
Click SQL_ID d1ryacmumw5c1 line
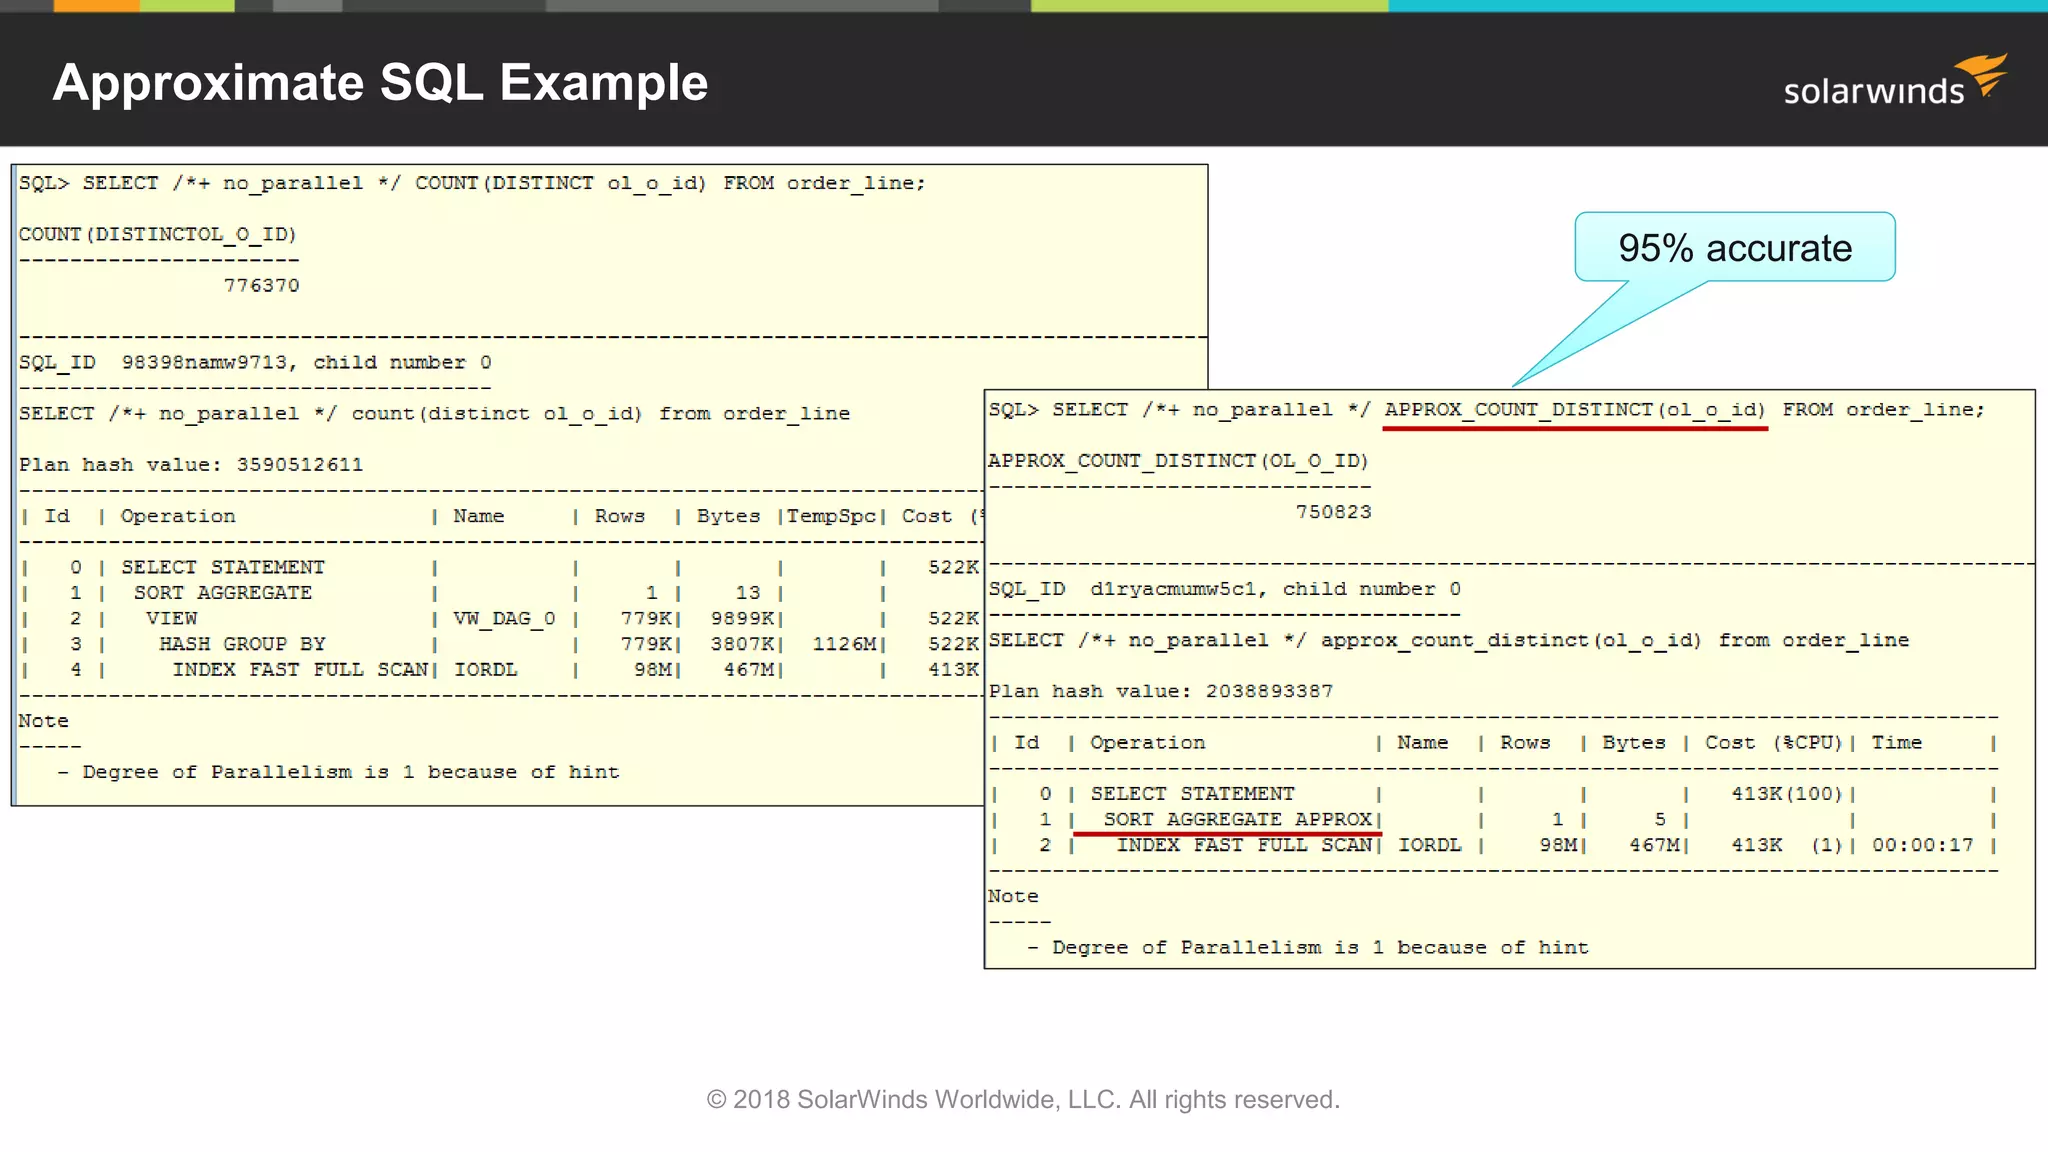point(1224,590)
